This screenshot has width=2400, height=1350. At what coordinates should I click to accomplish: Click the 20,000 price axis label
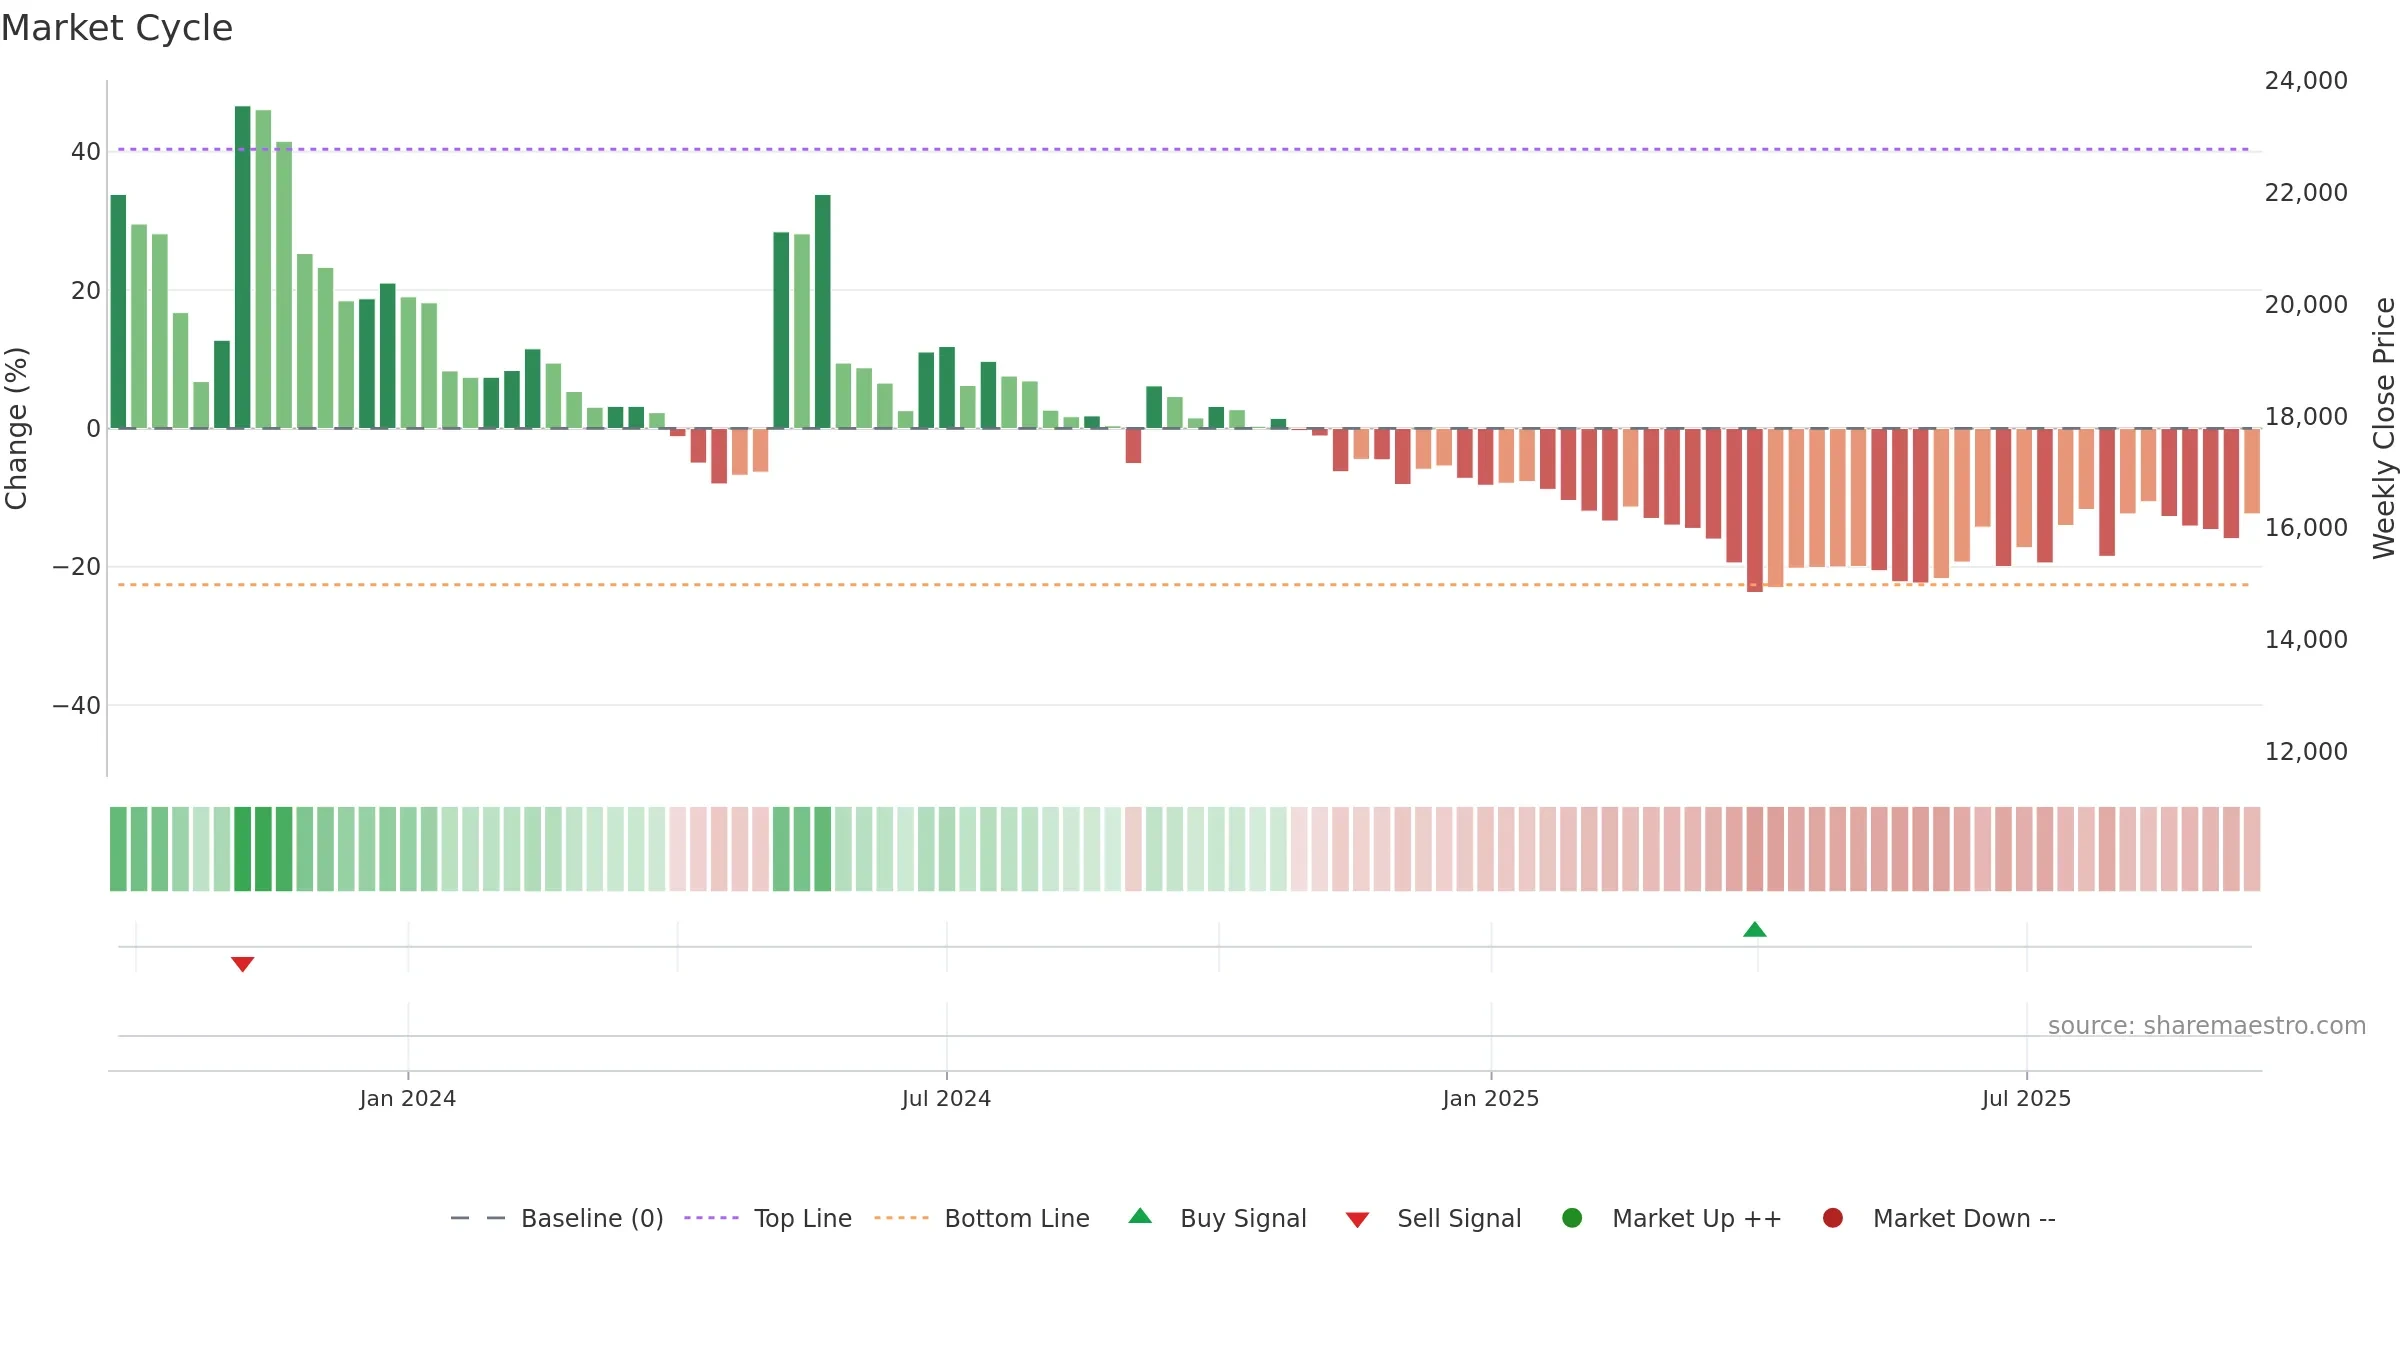coord(2306,305)
